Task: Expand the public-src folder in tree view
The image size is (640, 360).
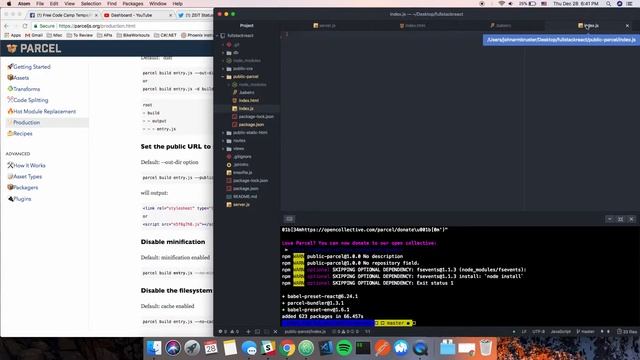Action: pyautogui.click(x=223, y=69)
